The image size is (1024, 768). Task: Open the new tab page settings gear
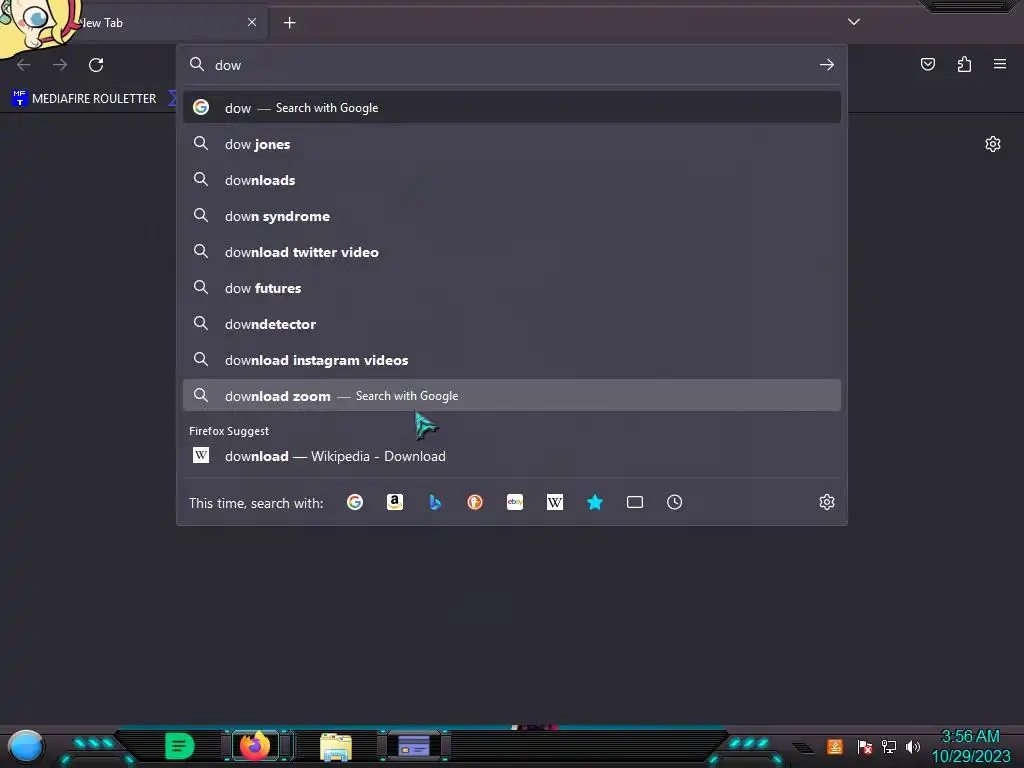coord(993,144)
